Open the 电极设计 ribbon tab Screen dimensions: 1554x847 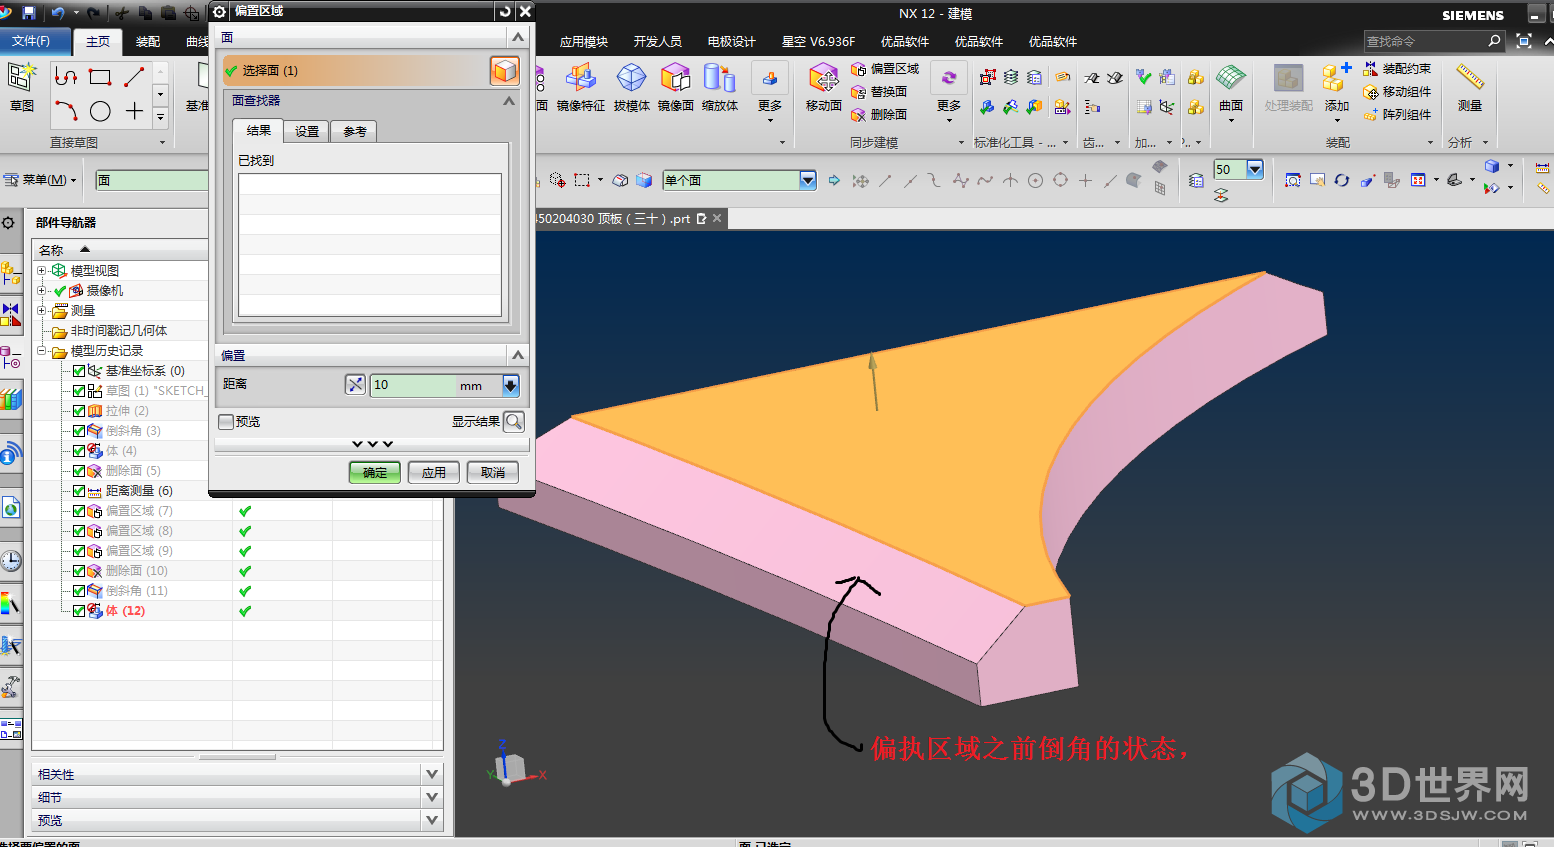[731, 42]
